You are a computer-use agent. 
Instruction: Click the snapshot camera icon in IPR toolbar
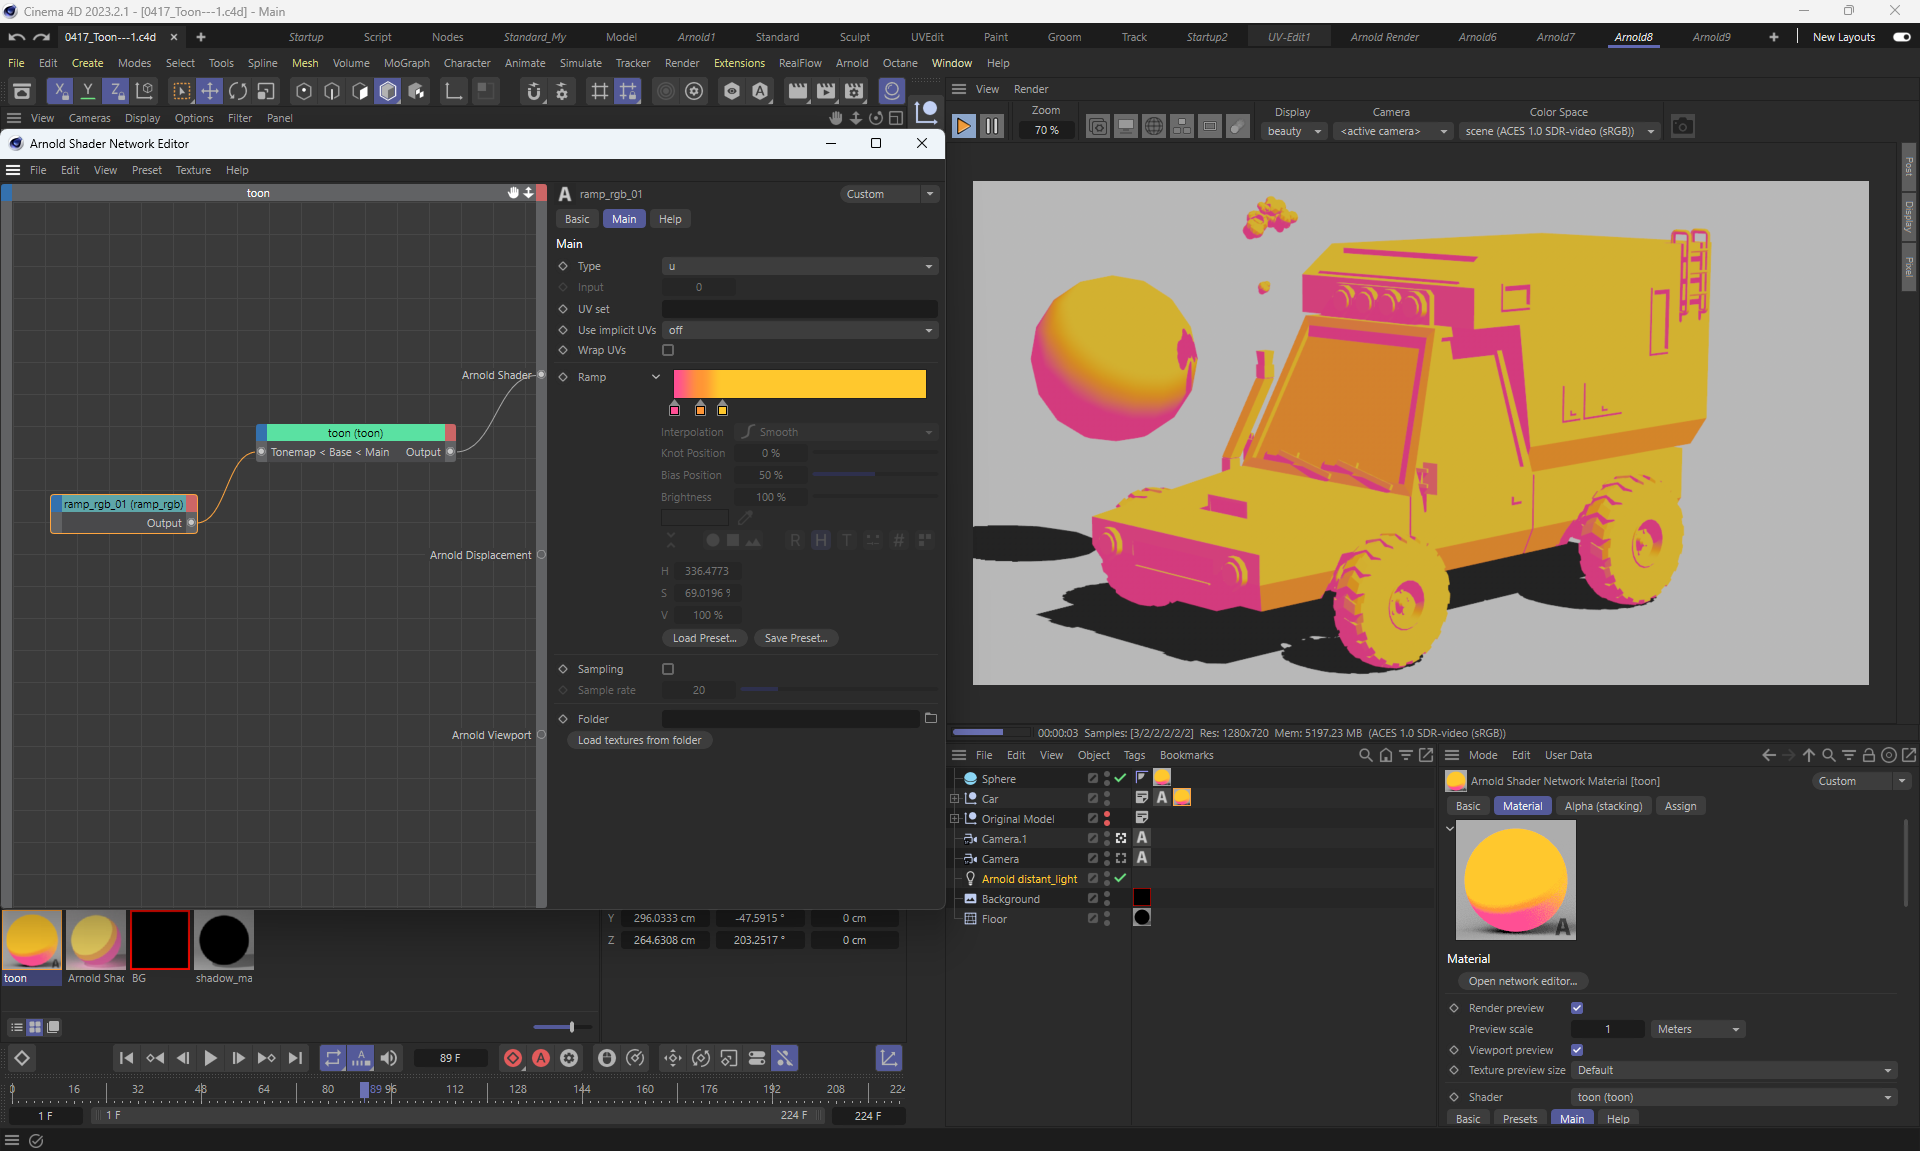coord(1683,127)
